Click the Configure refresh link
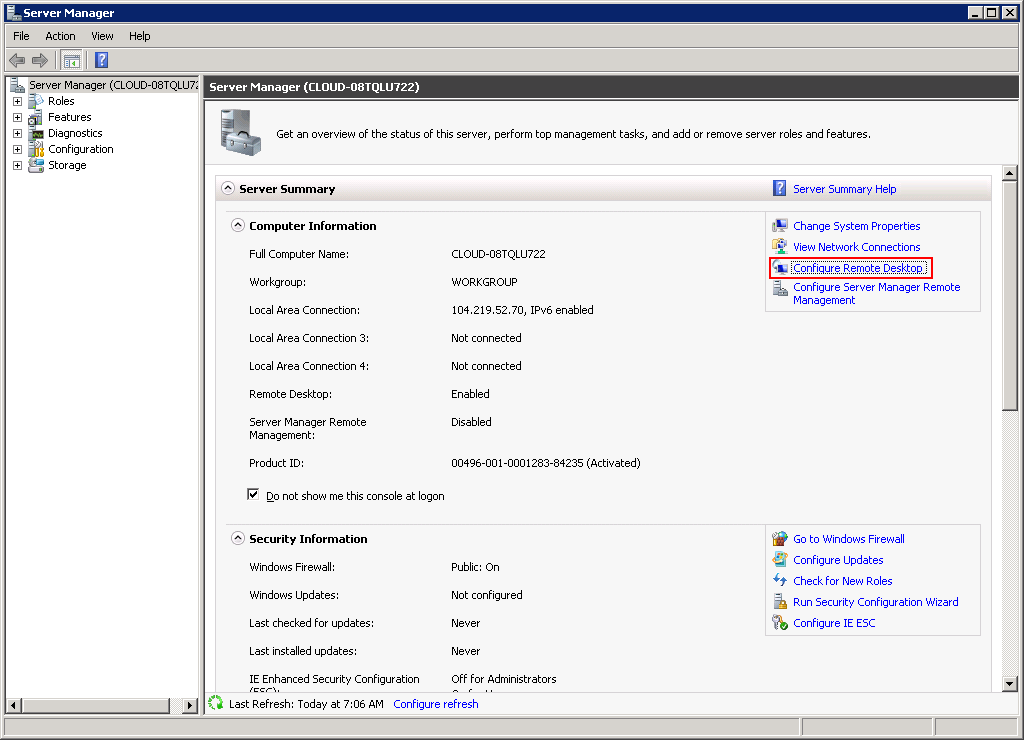Screen dimensions: 1024x740 [x=436, y=703]
